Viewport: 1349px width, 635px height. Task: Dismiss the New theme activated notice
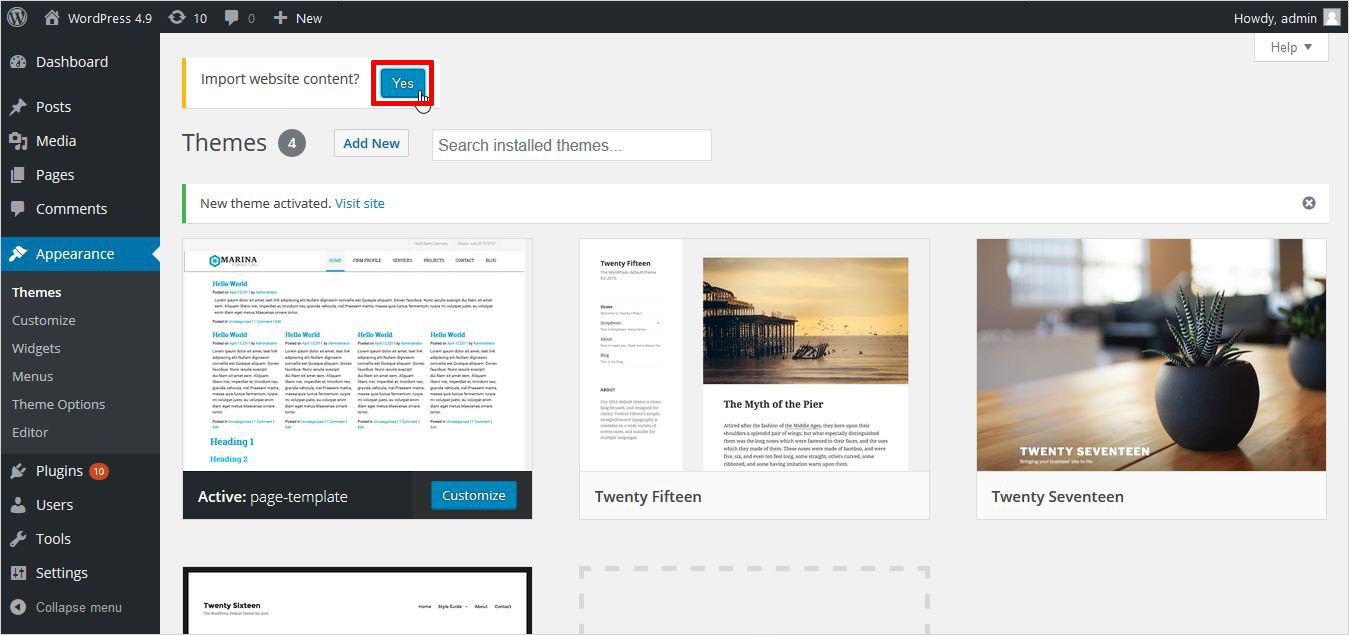coord(1308,203)
